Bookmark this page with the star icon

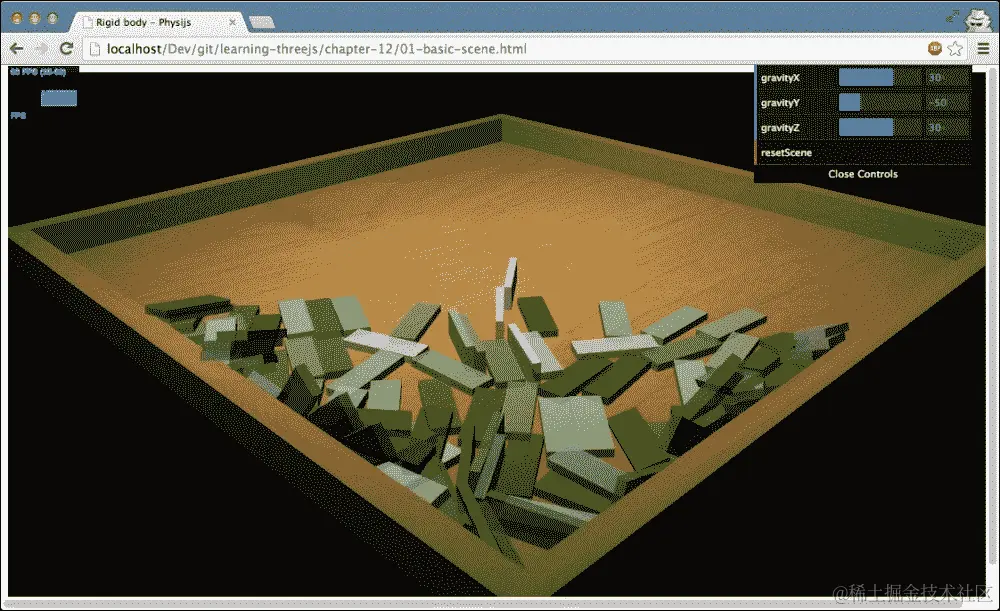(x=955, y=48)
